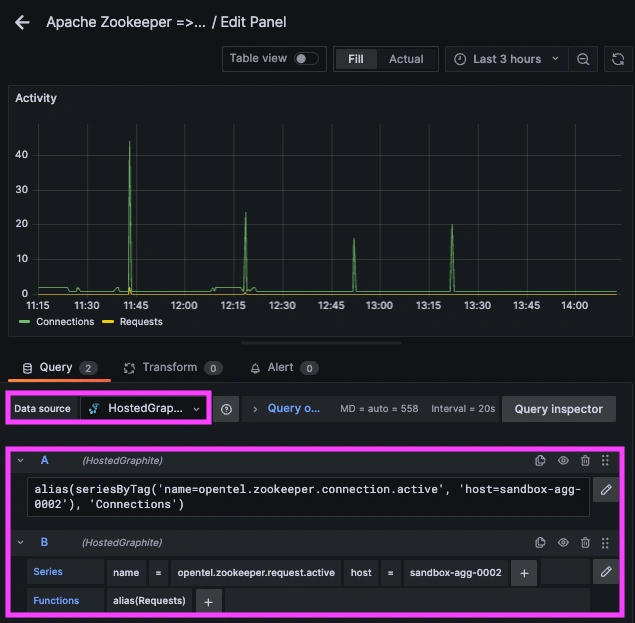Open the Last 3 hours time picker

pyautogui.click(x=507, y=59)
